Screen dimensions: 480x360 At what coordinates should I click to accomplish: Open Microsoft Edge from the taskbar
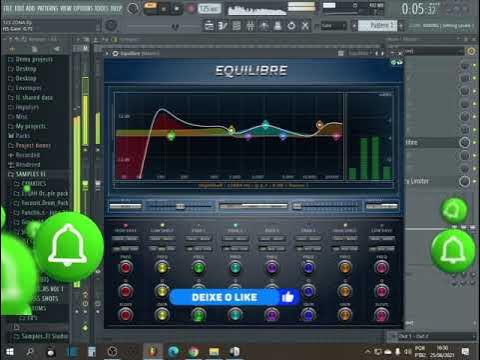pos(173,352)
